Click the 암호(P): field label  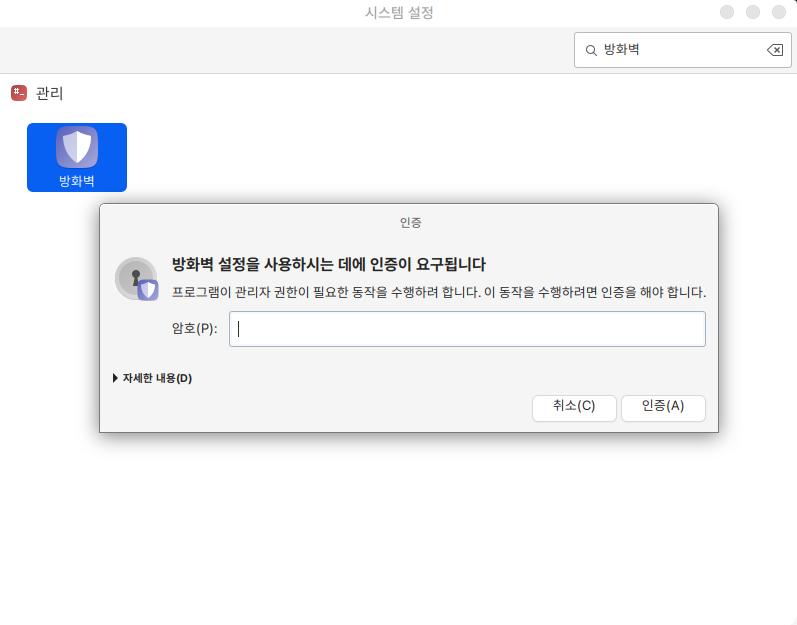coord(194,329)
